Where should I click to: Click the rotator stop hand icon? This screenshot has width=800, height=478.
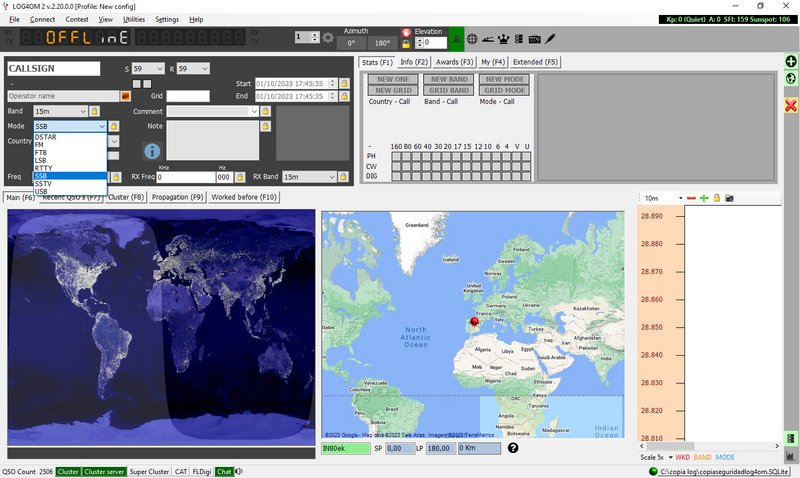coord(406,32)
